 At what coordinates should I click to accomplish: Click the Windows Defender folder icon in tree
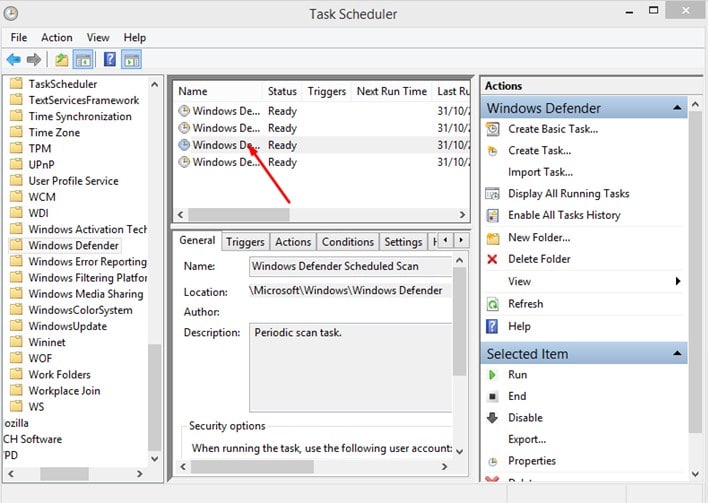pos(16,245)
